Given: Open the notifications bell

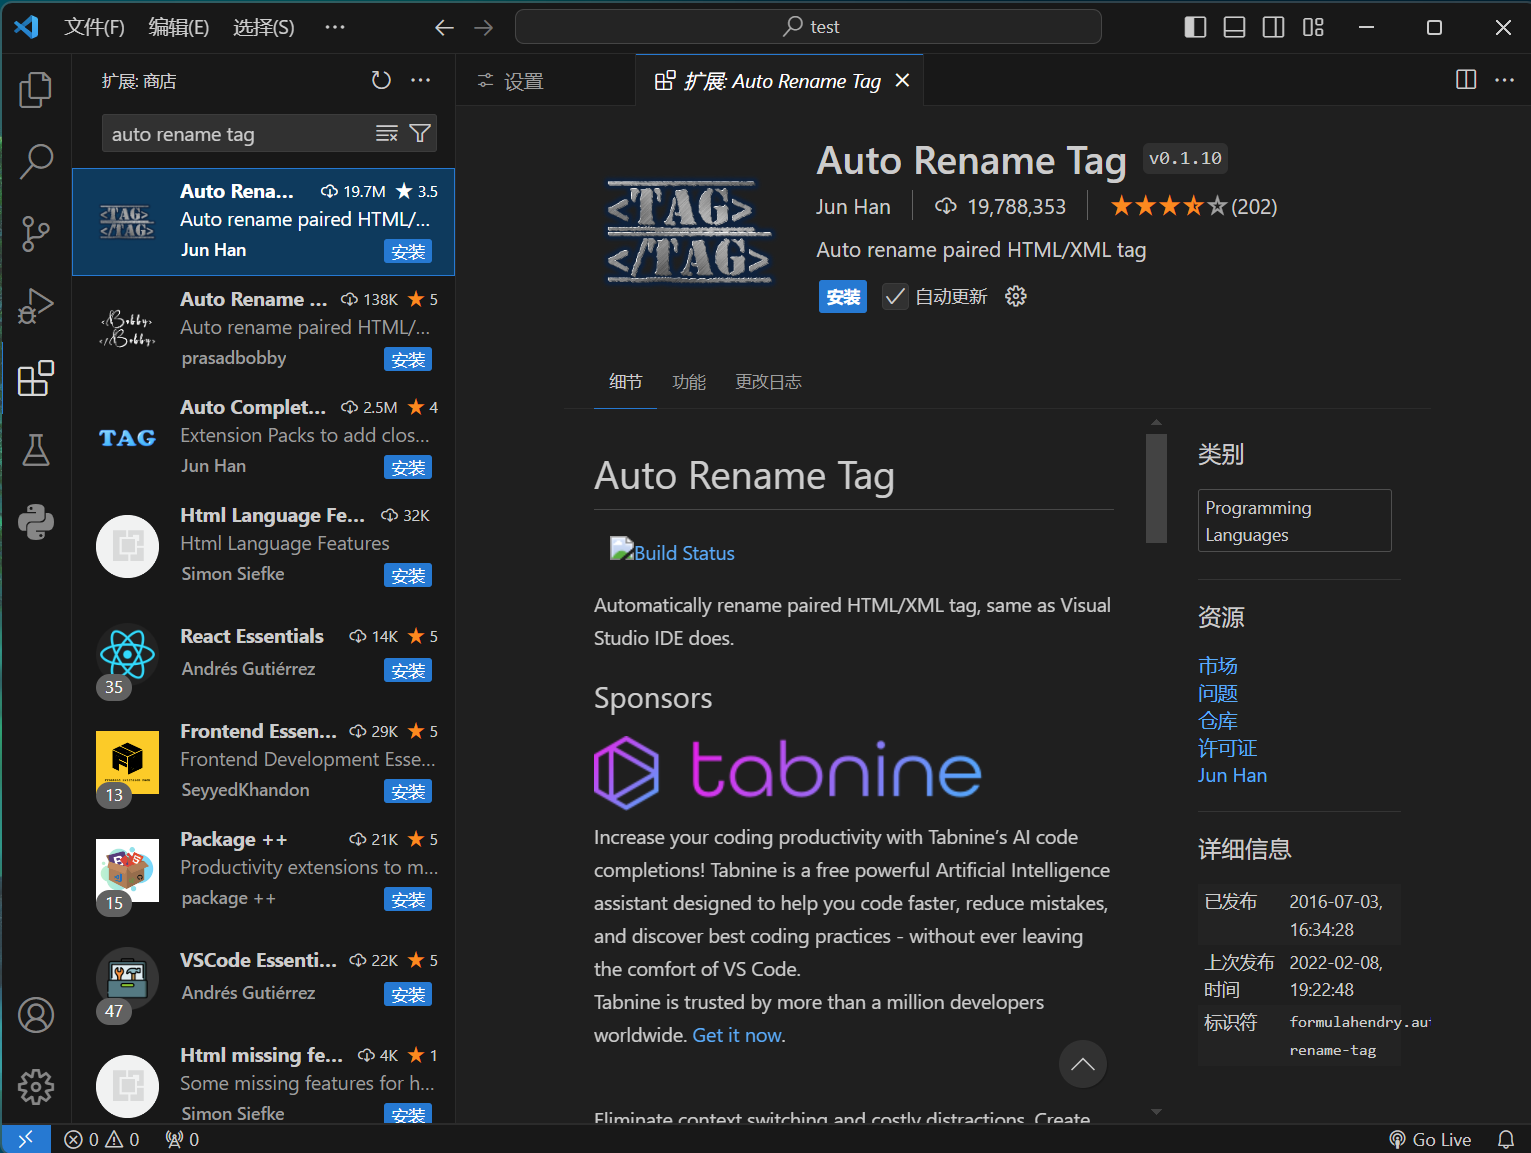Looking at the screenshot, I should [x=1505, y=1139].
